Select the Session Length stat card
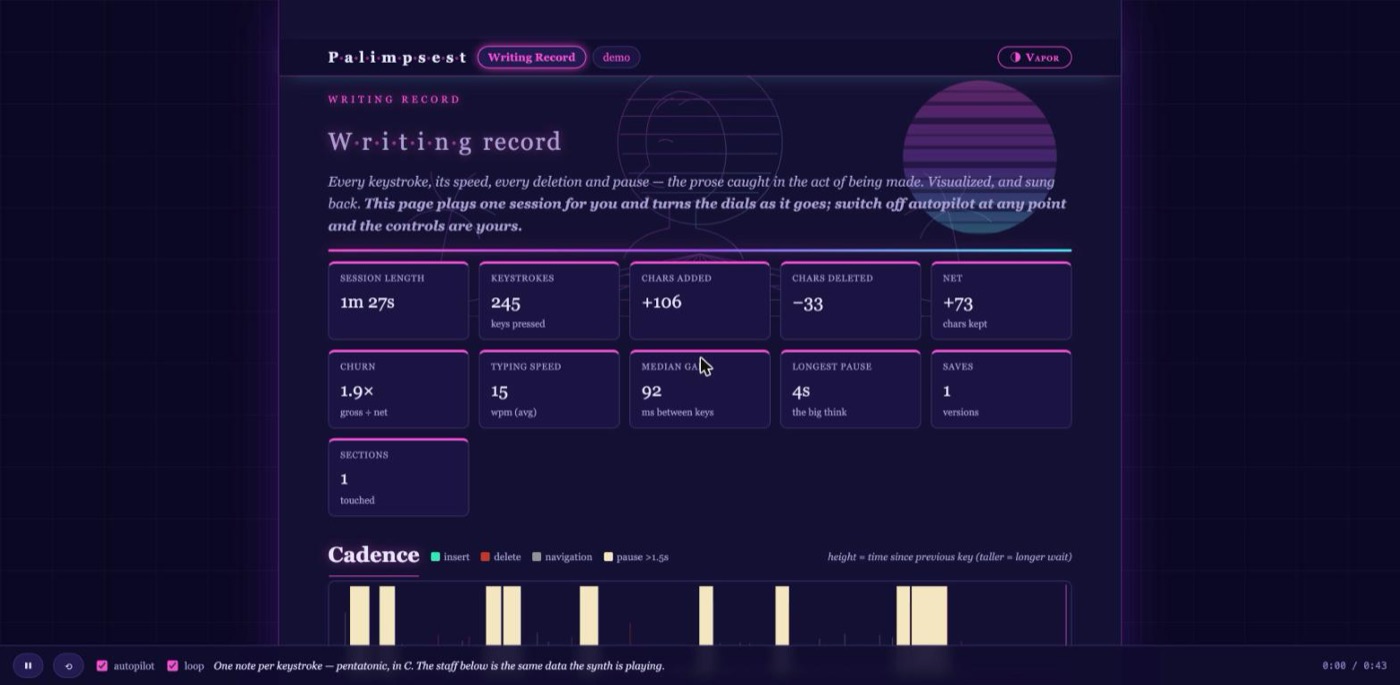This screenshot has width=1400, height=685. [x=398, y=301]
